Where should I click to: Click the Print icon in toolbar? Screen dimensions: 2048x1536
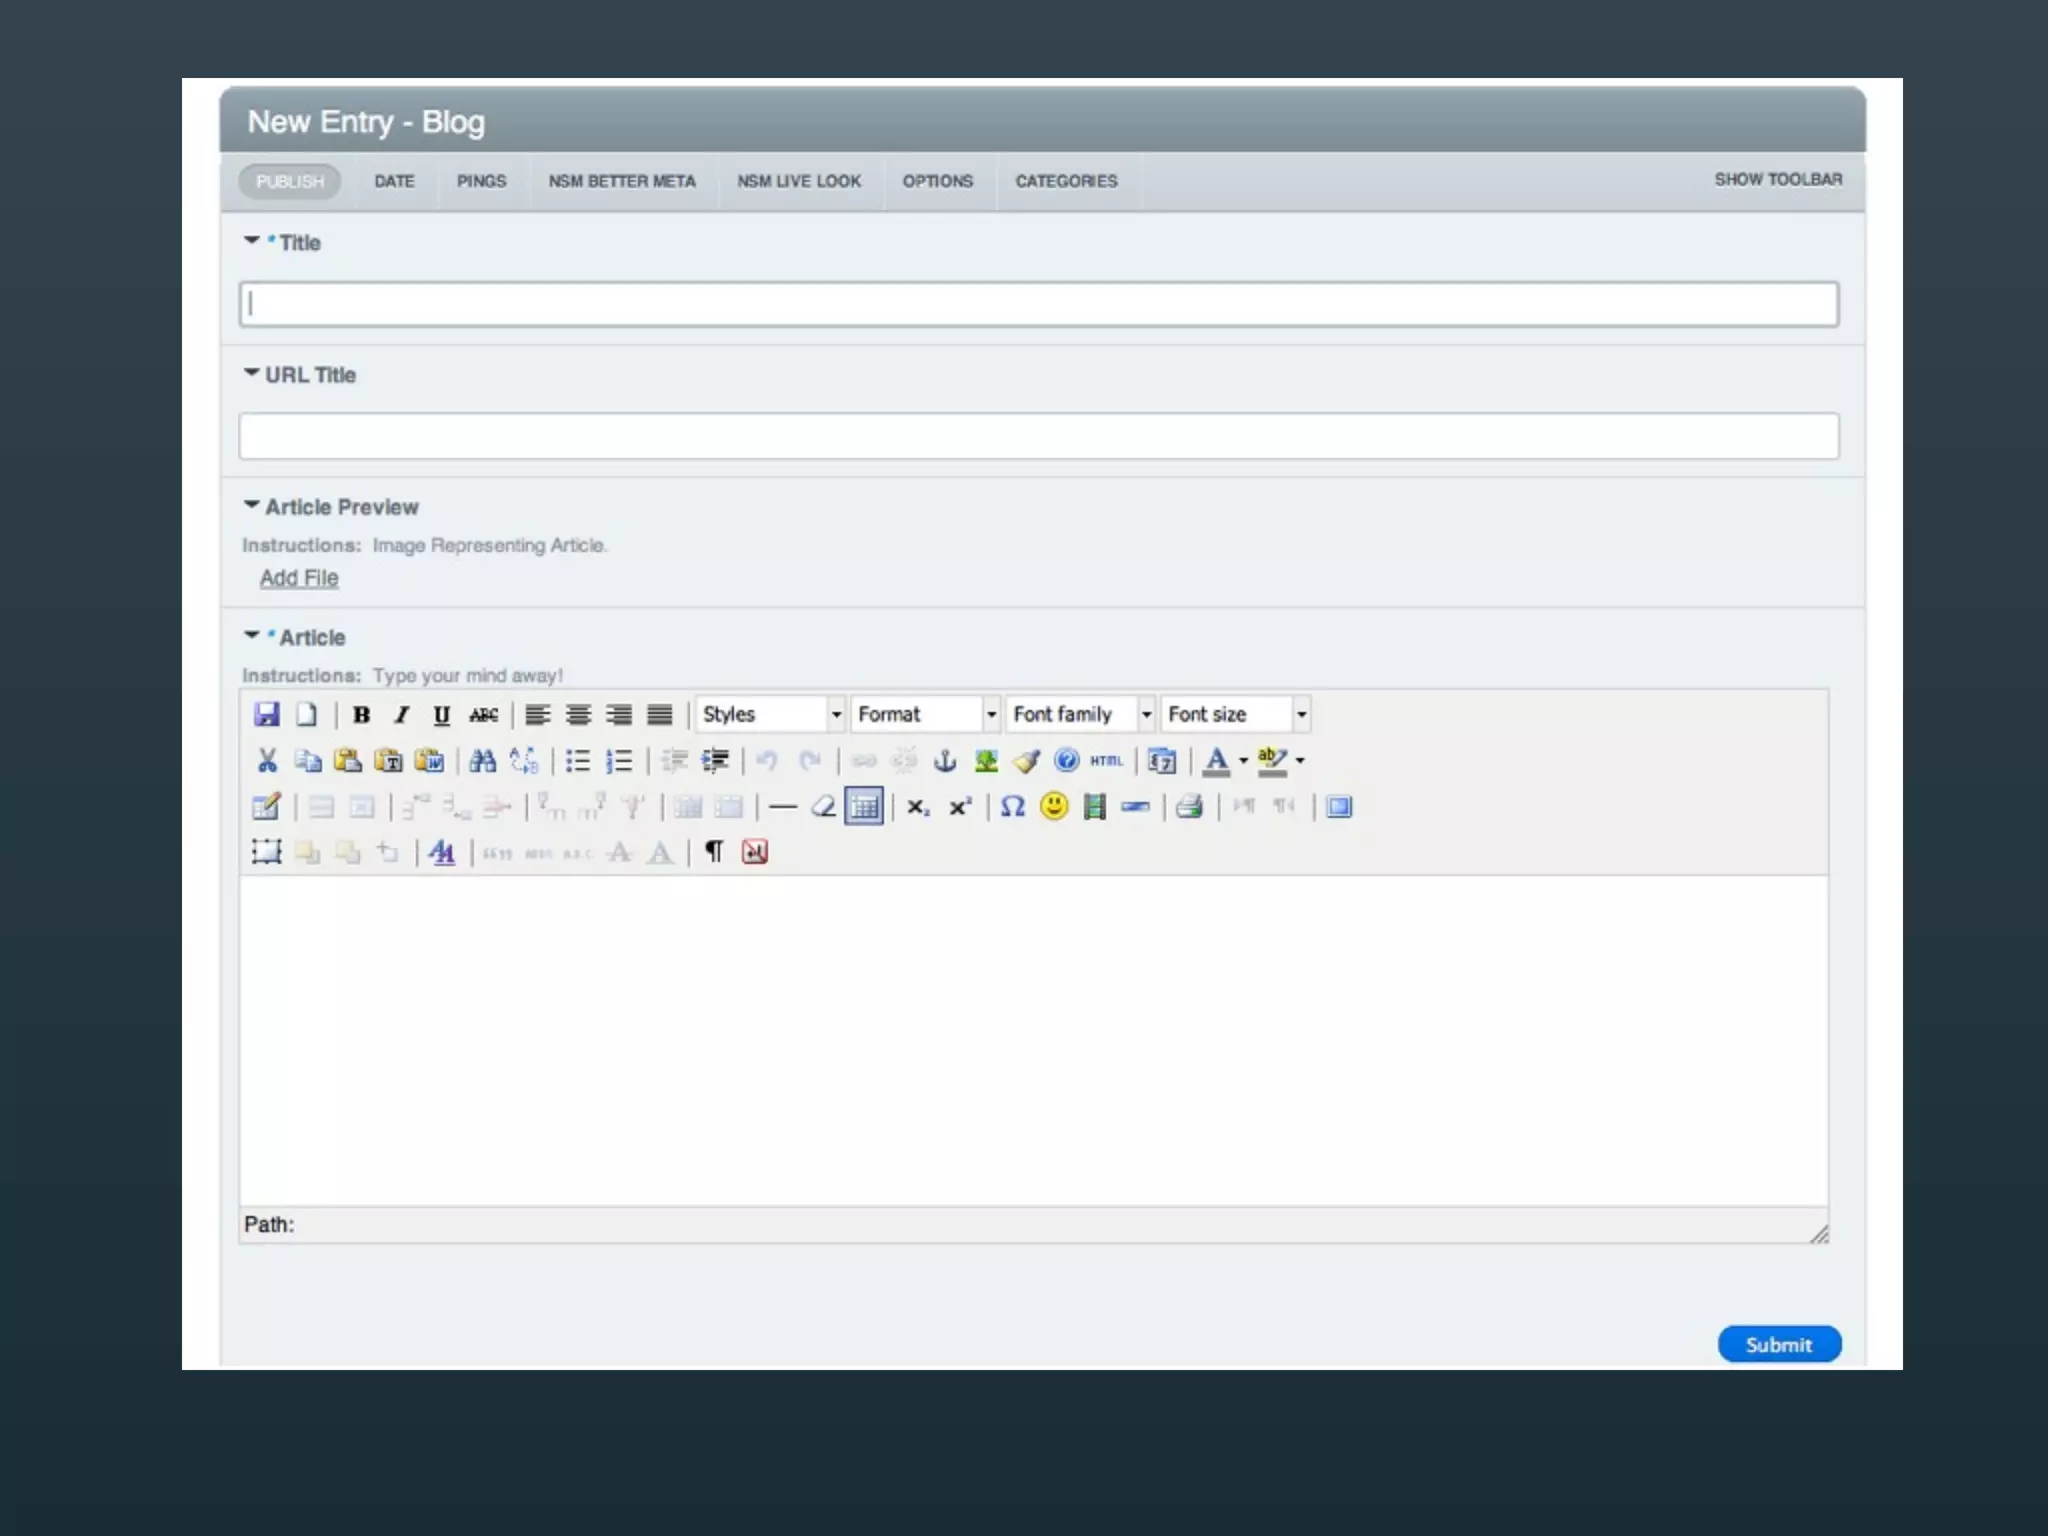coord(1189,806)
